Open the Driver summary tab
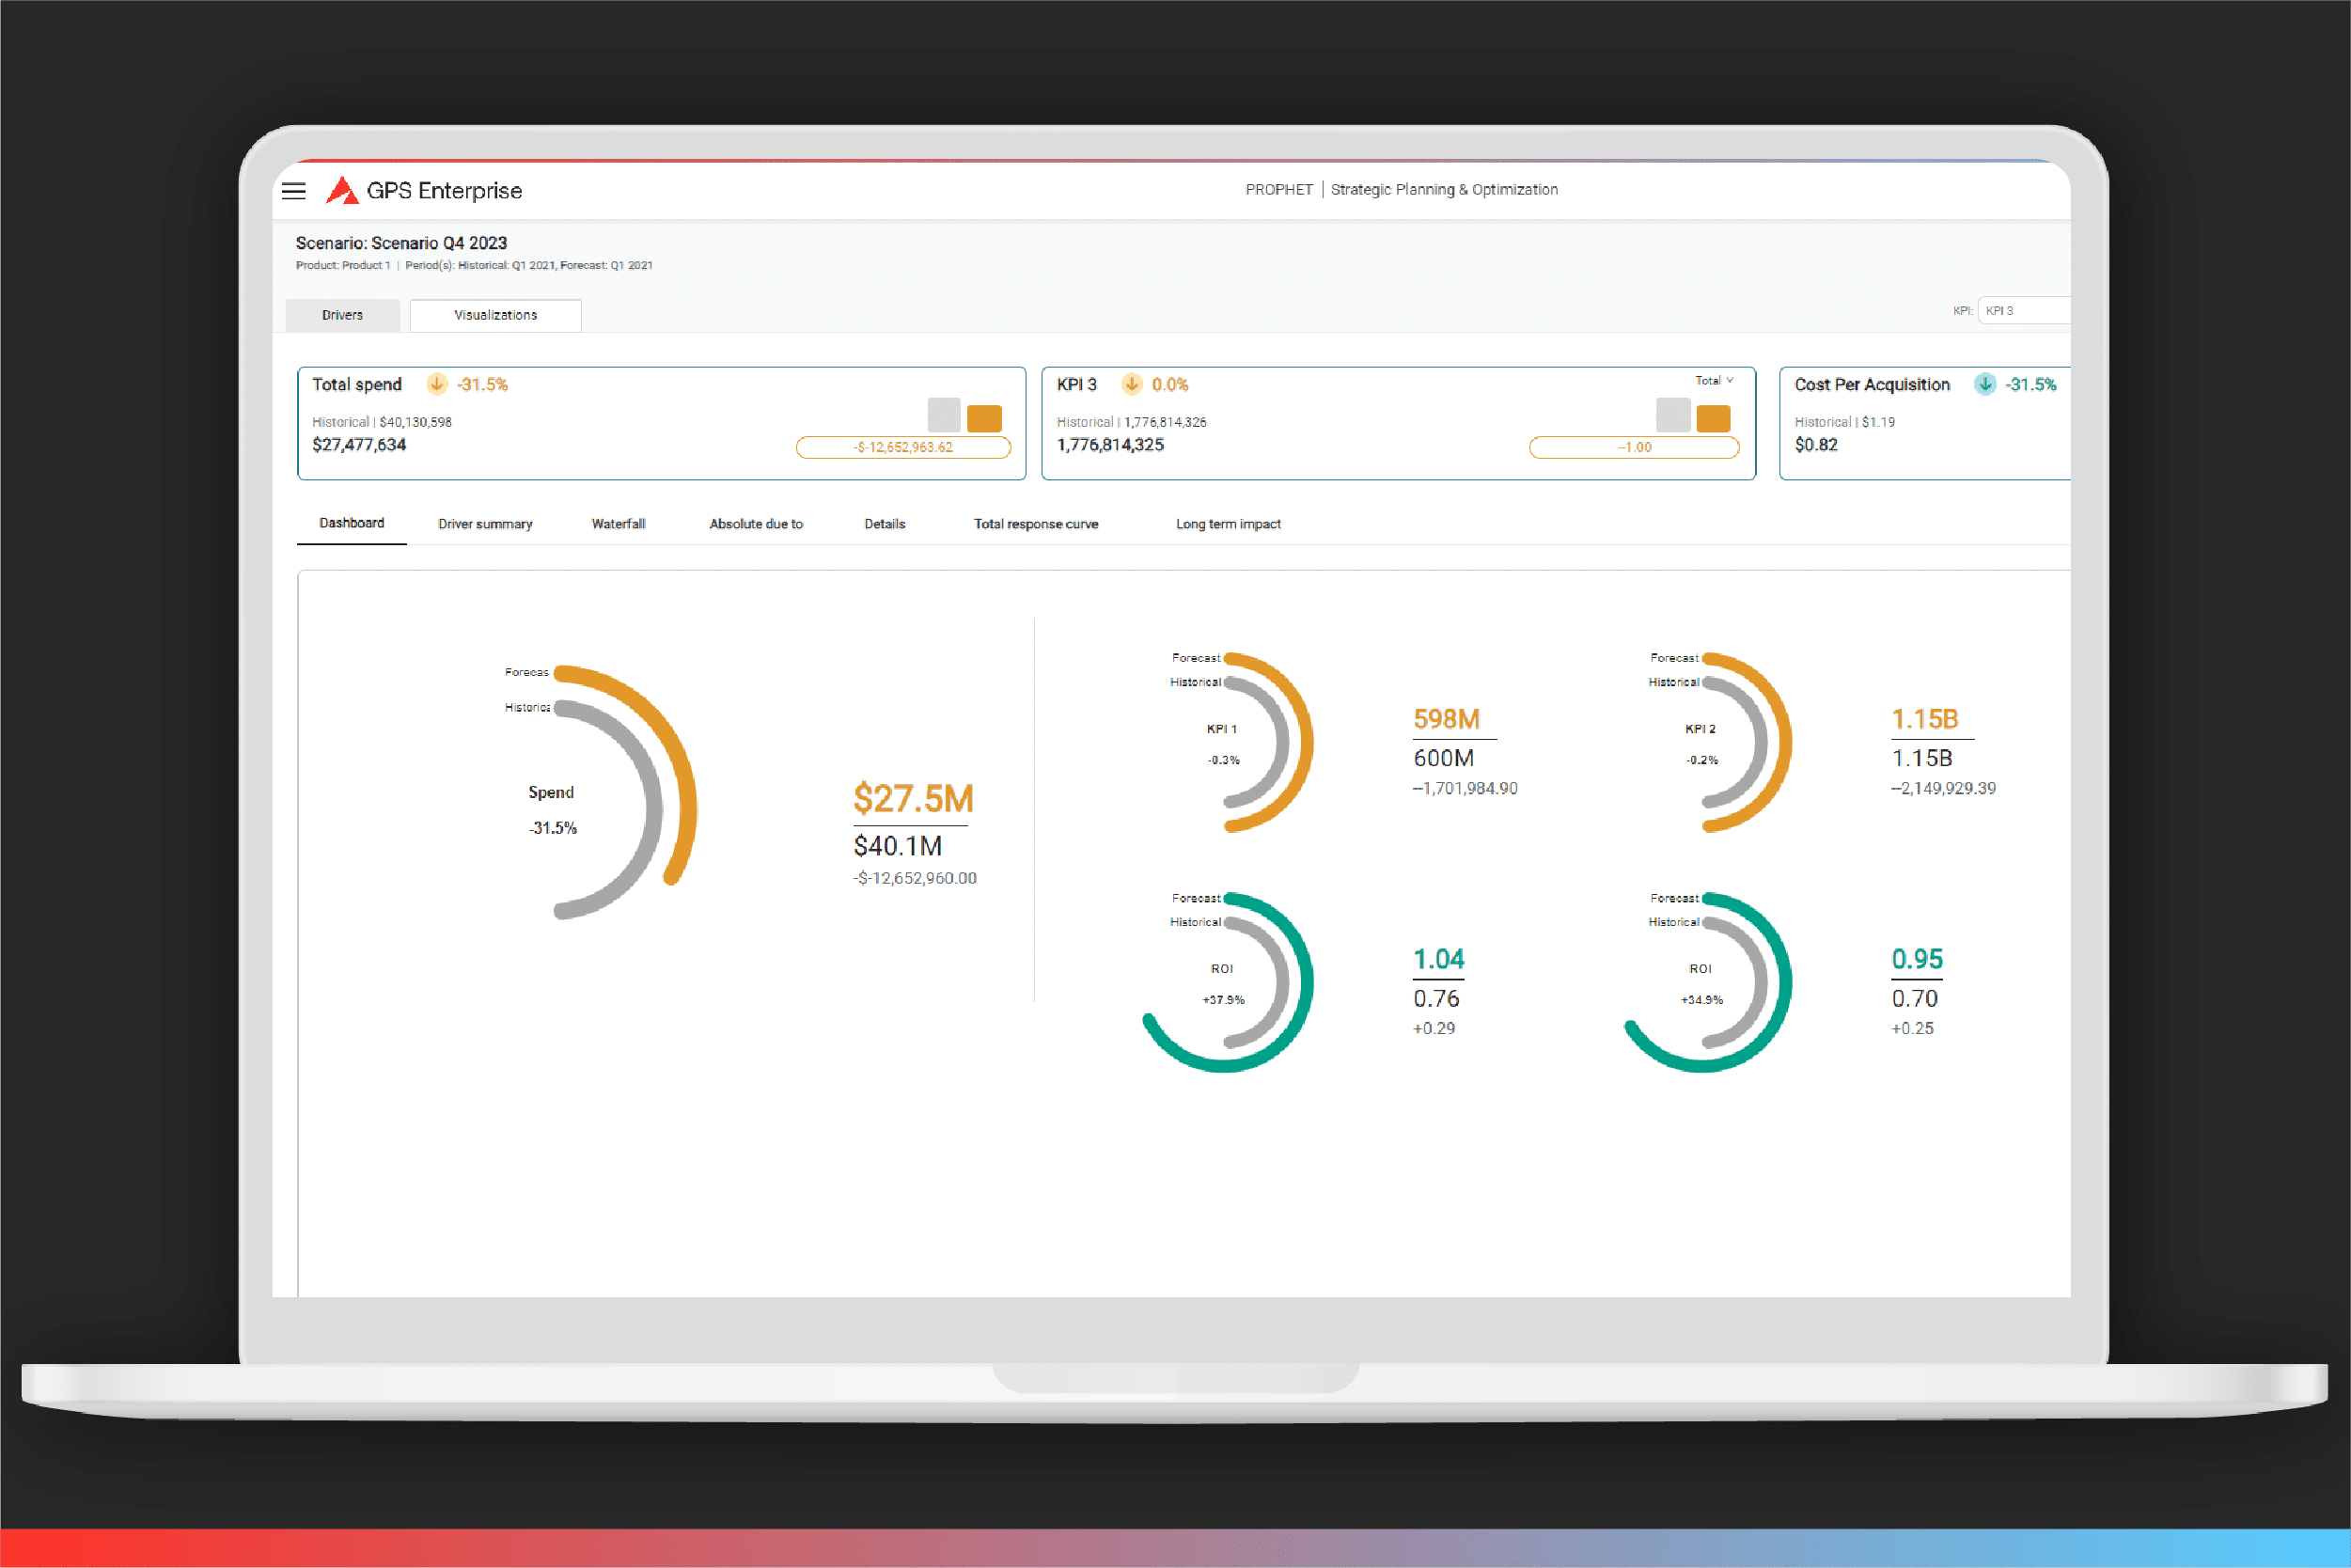Viewport: 2351px width, 1568px height. (x=485, y=524)
